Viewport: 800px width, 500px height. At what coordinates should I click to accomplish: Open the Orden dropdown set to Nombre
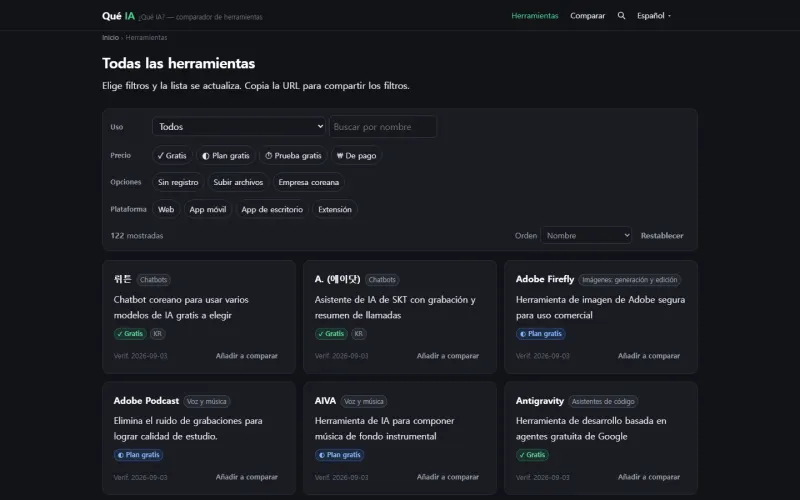586,235
